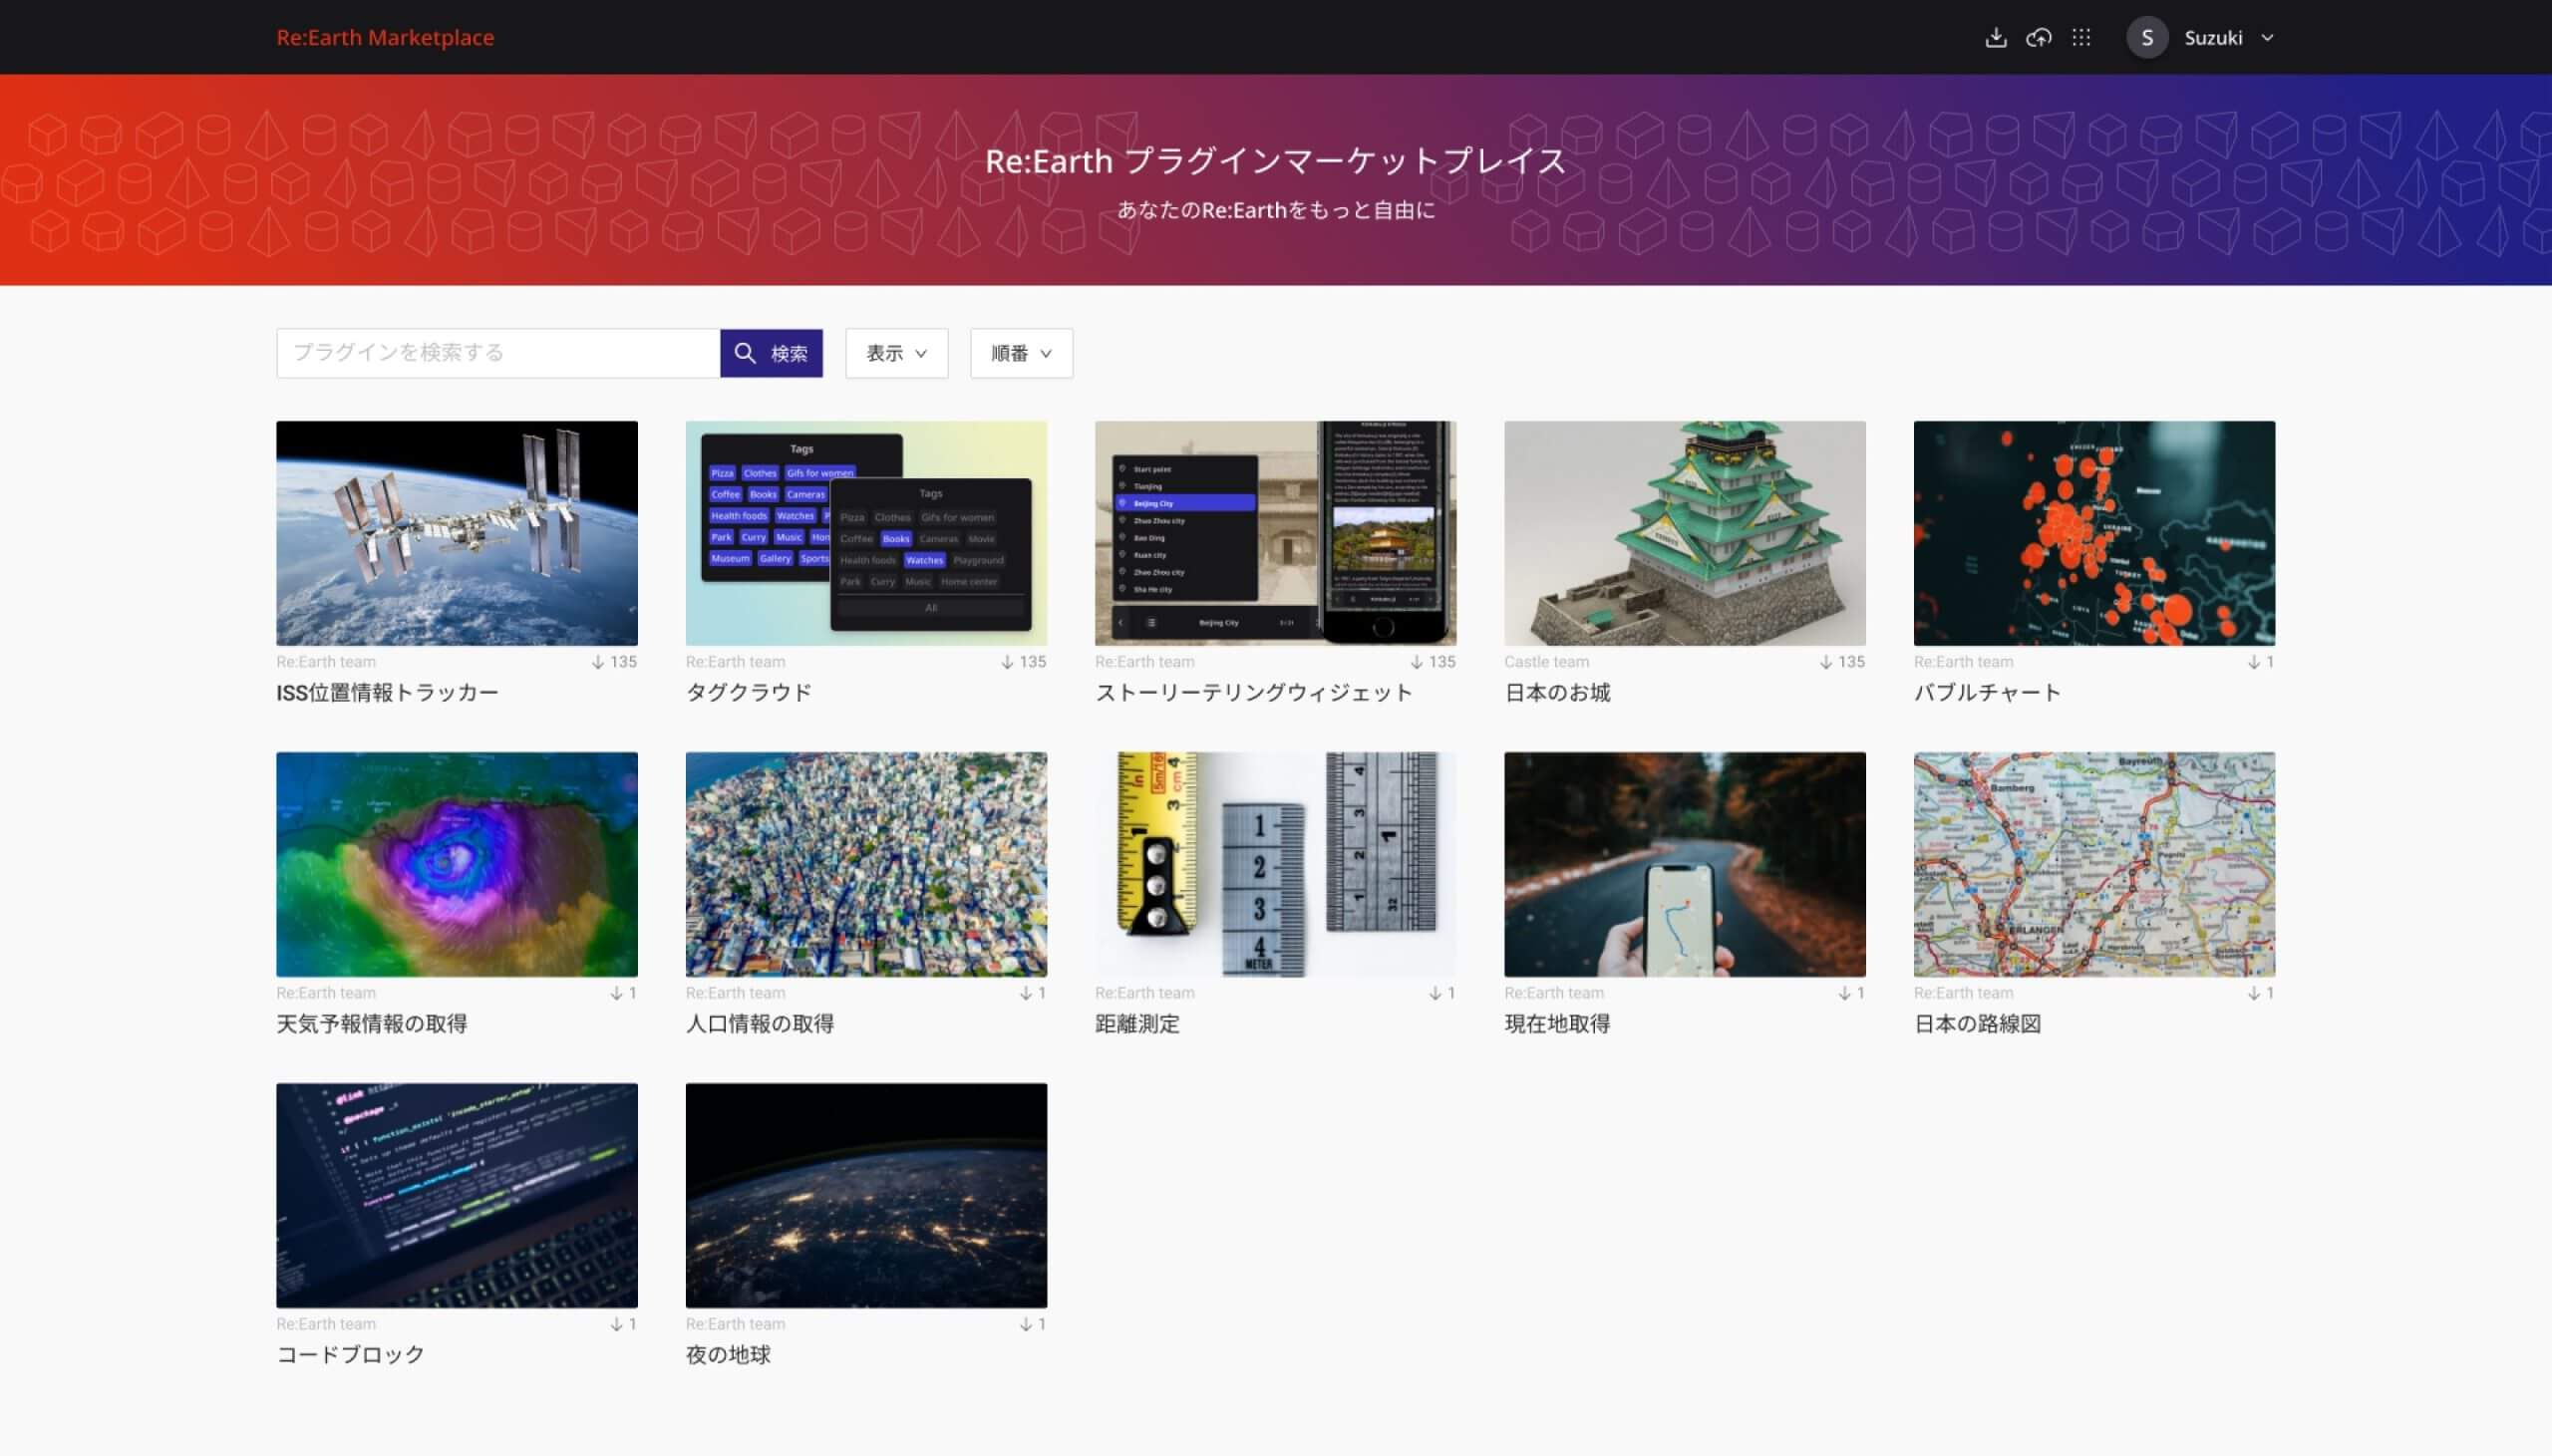The image size is (2552, 1456).
Task: Focus the プラグインを検索する search field
Action: click(x=498, y=353)
